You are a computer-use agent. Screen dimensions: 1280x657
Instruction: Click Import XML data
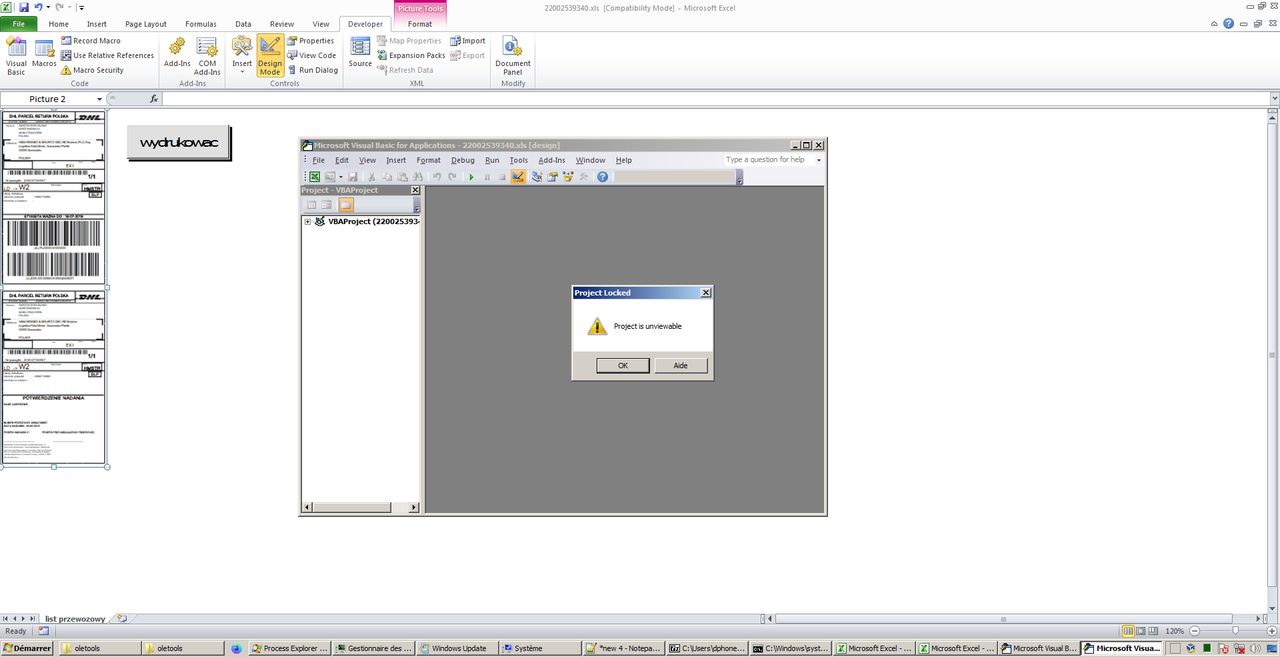point(467,41)
